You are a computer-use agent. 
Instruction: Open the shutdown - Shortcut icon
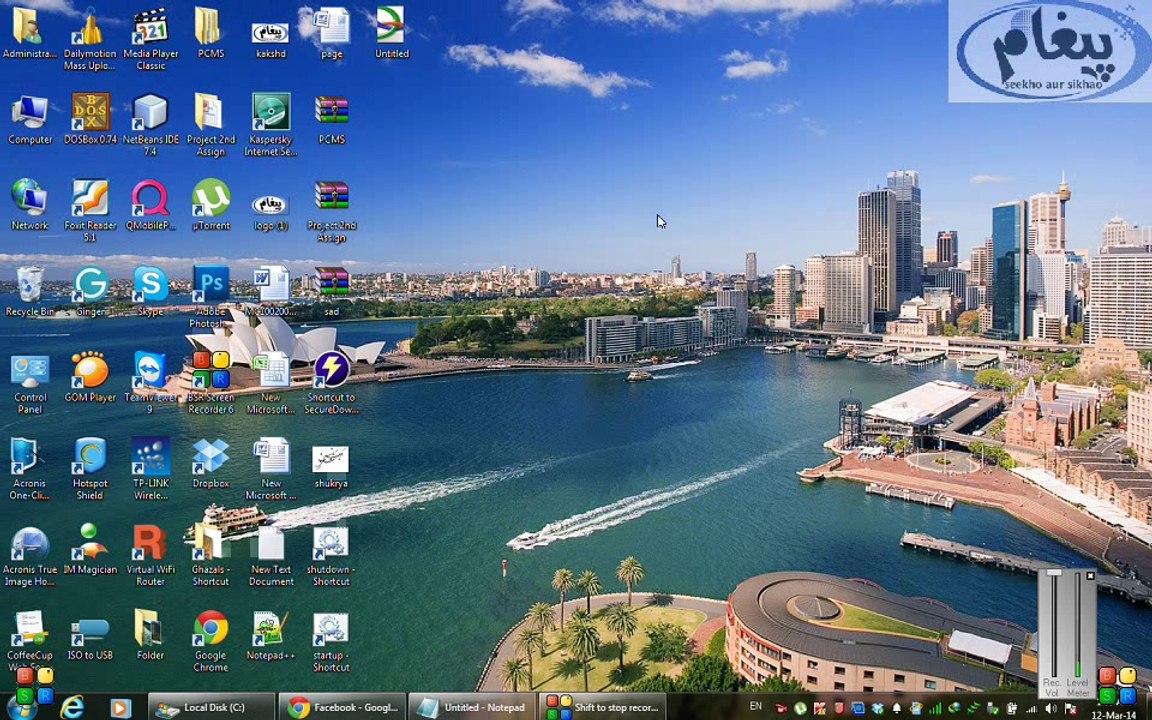click(331, 555)
